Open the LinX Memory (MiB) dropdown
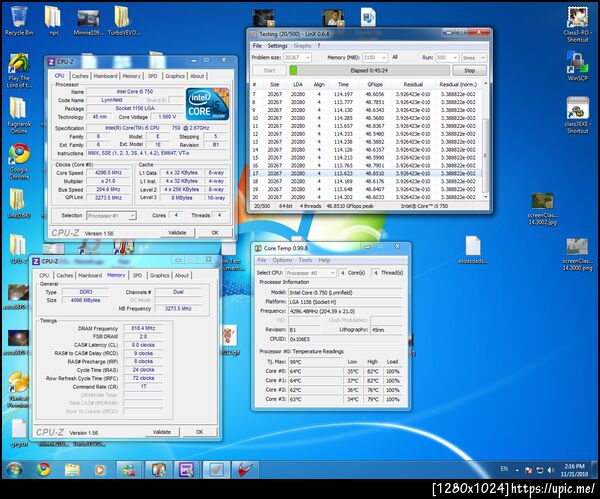 click(x=375, y=57)
